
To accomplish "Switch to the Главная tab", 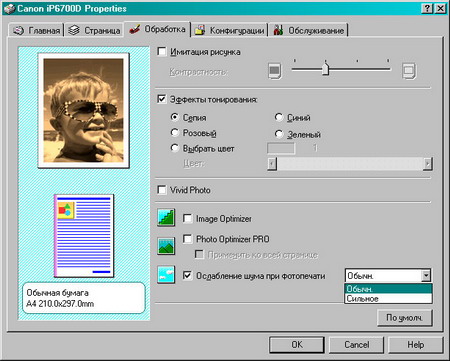I will 36,30.
